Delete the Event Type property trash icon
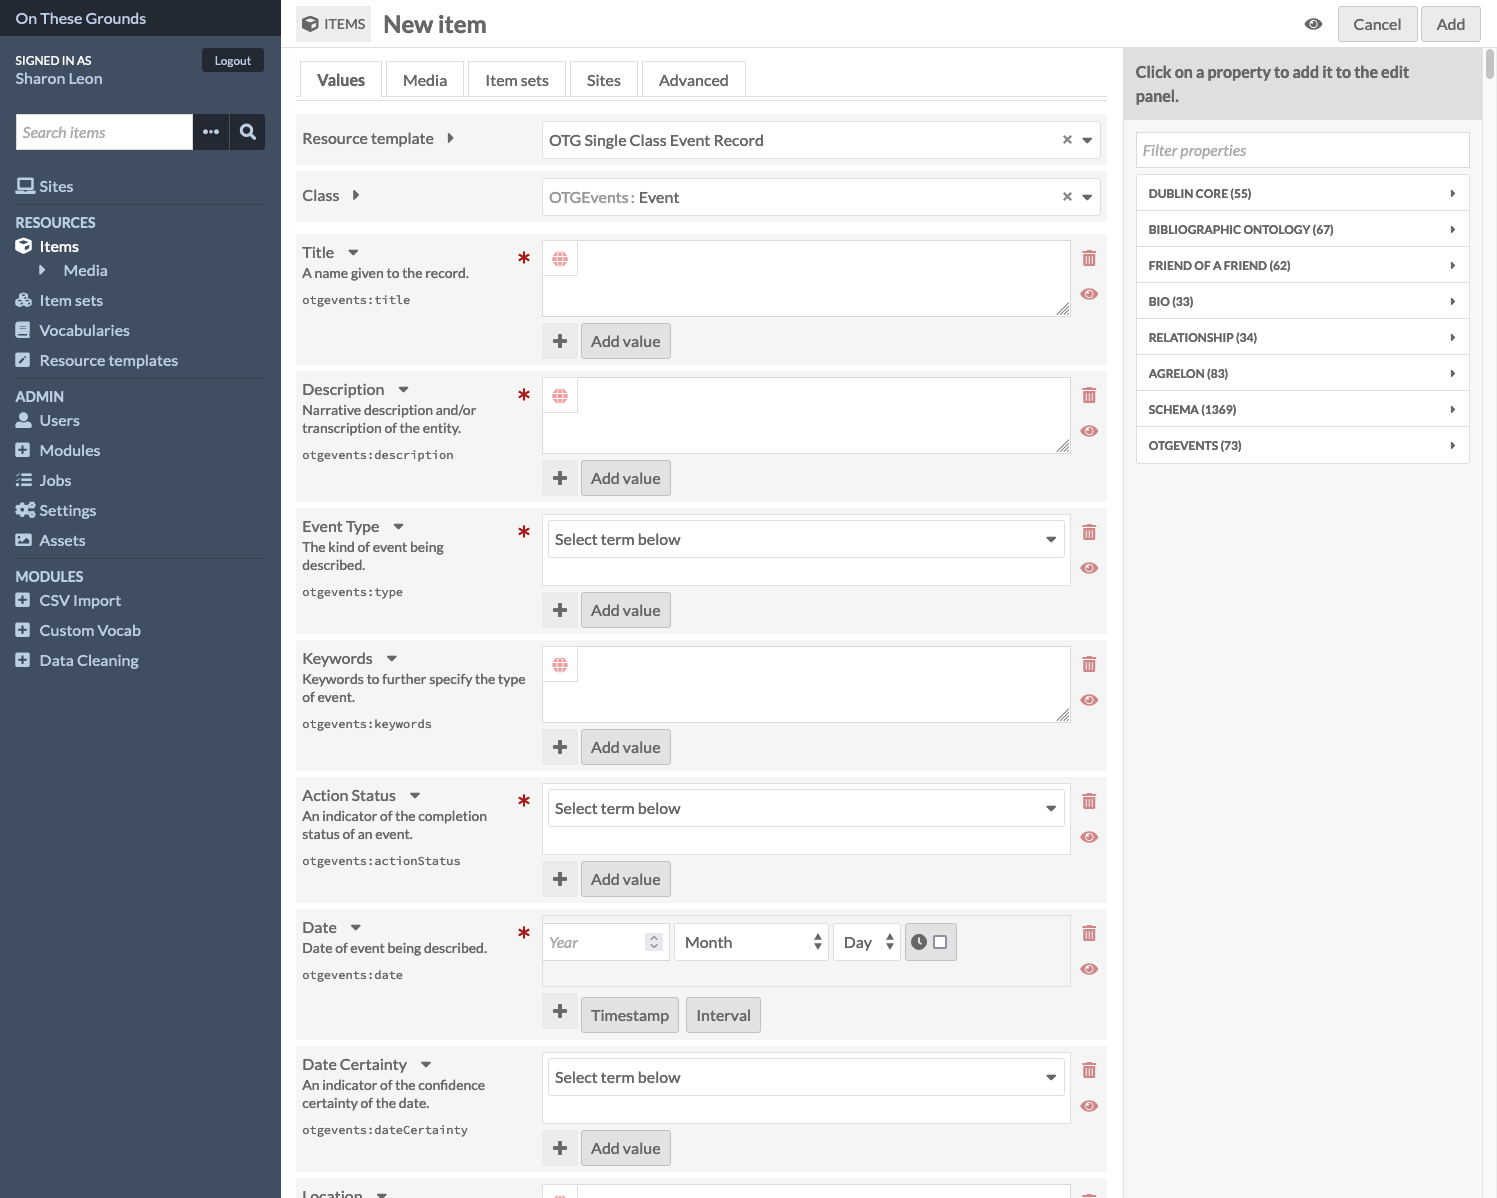Screen dimensions: 1497x1198 pos(1089,533)
